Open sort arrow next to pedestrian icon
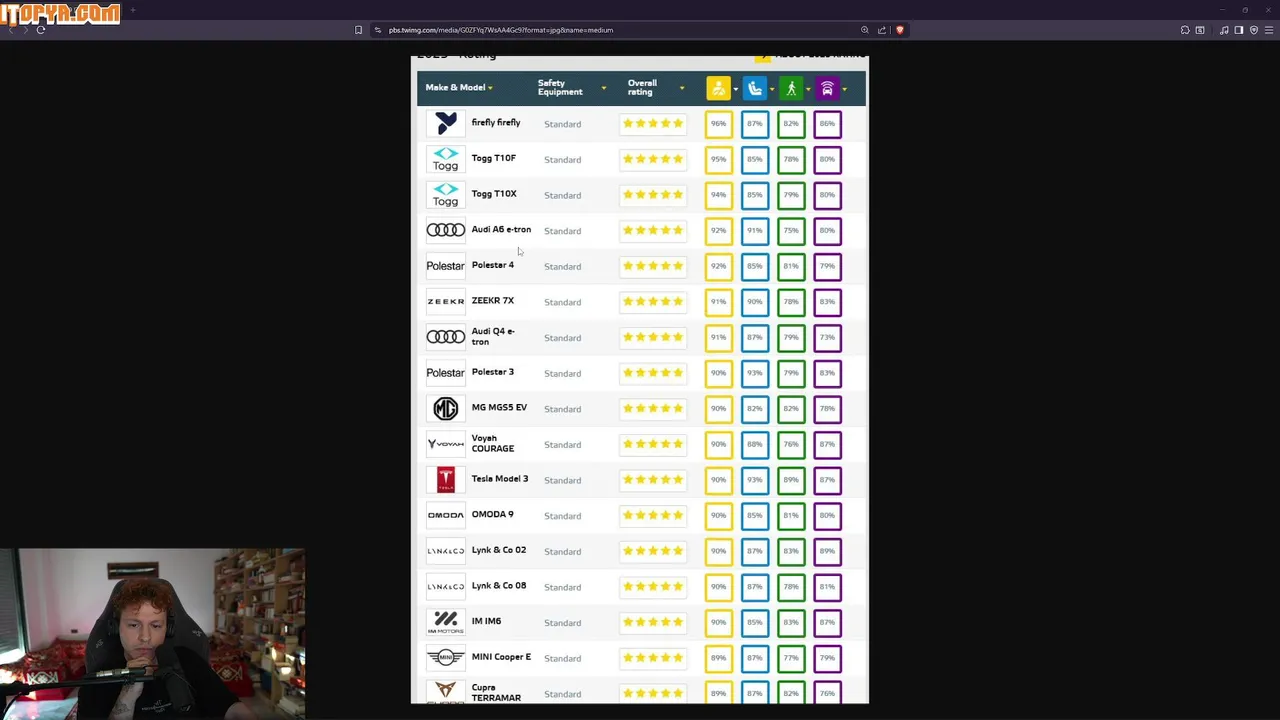1280x720 pixels. click(x=808, y=90)
